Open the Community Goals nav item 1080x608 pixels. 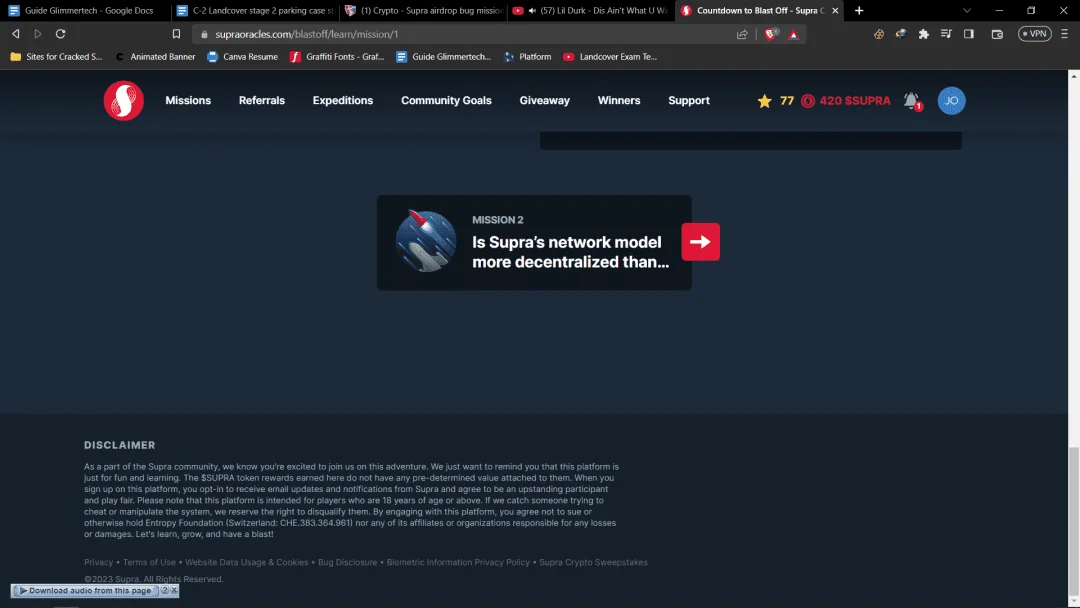click(446, 101)
